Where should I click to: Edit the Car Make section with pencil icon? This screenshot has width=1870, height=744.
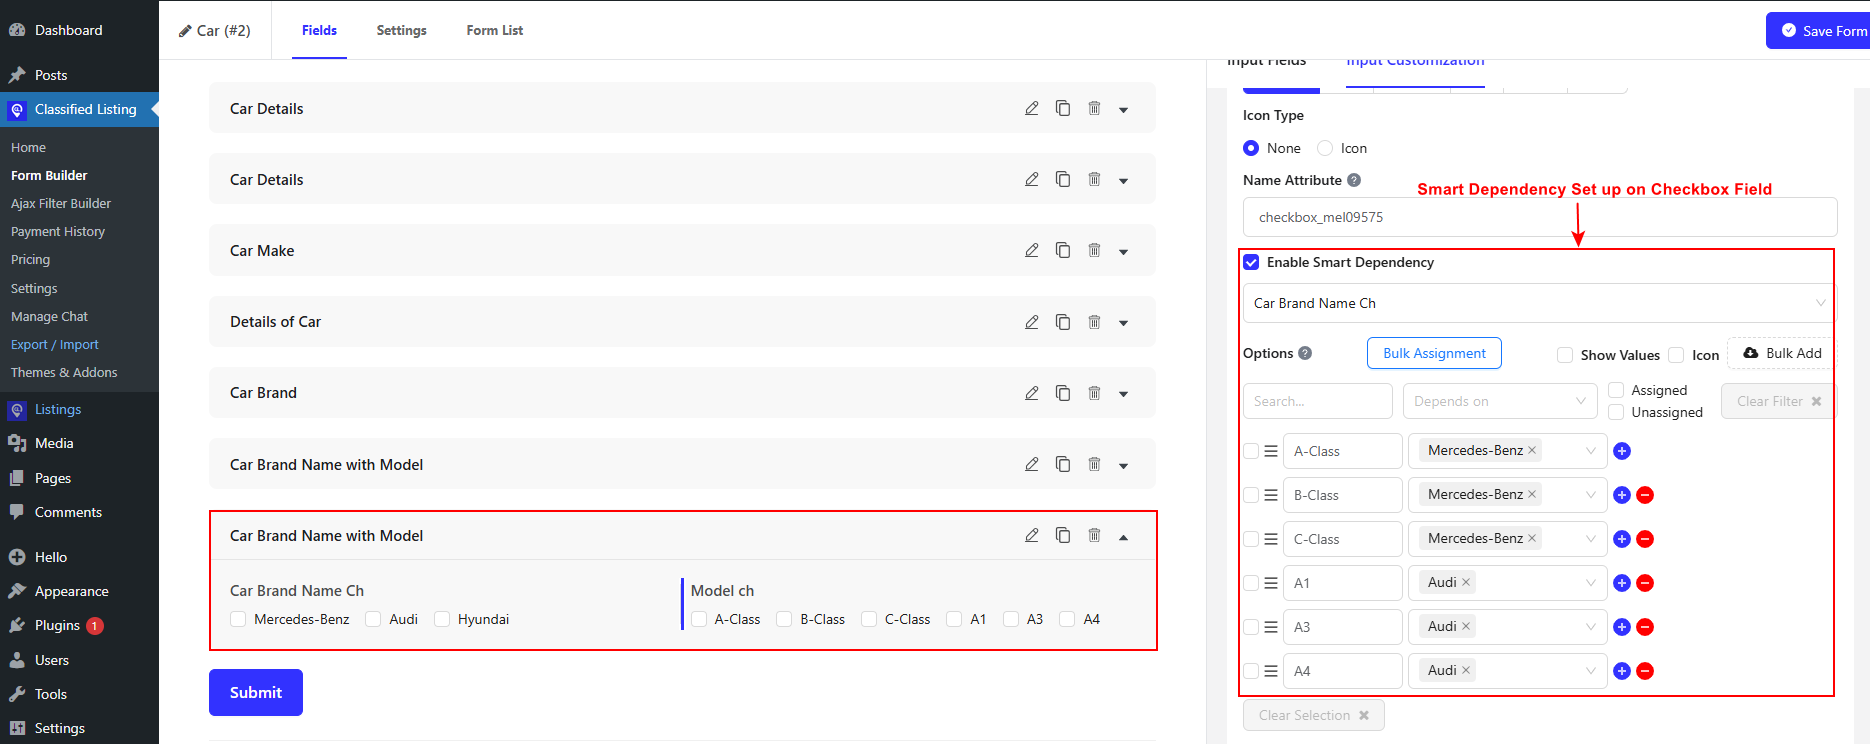pos(1031,250)
